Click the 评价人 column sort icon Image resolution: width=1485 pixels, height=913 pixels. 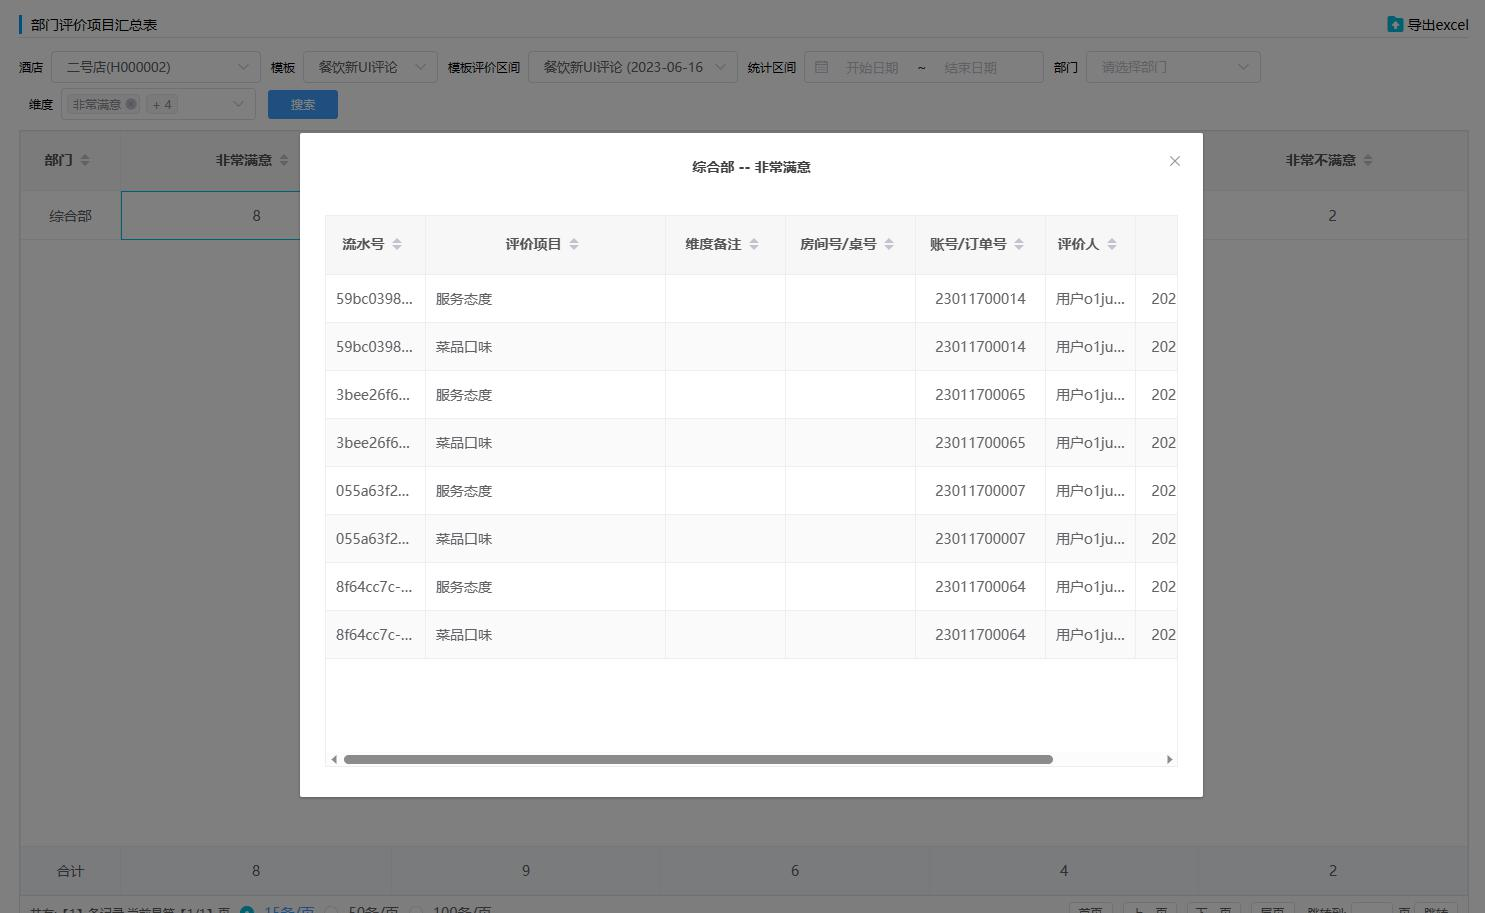coord(1112,244)
